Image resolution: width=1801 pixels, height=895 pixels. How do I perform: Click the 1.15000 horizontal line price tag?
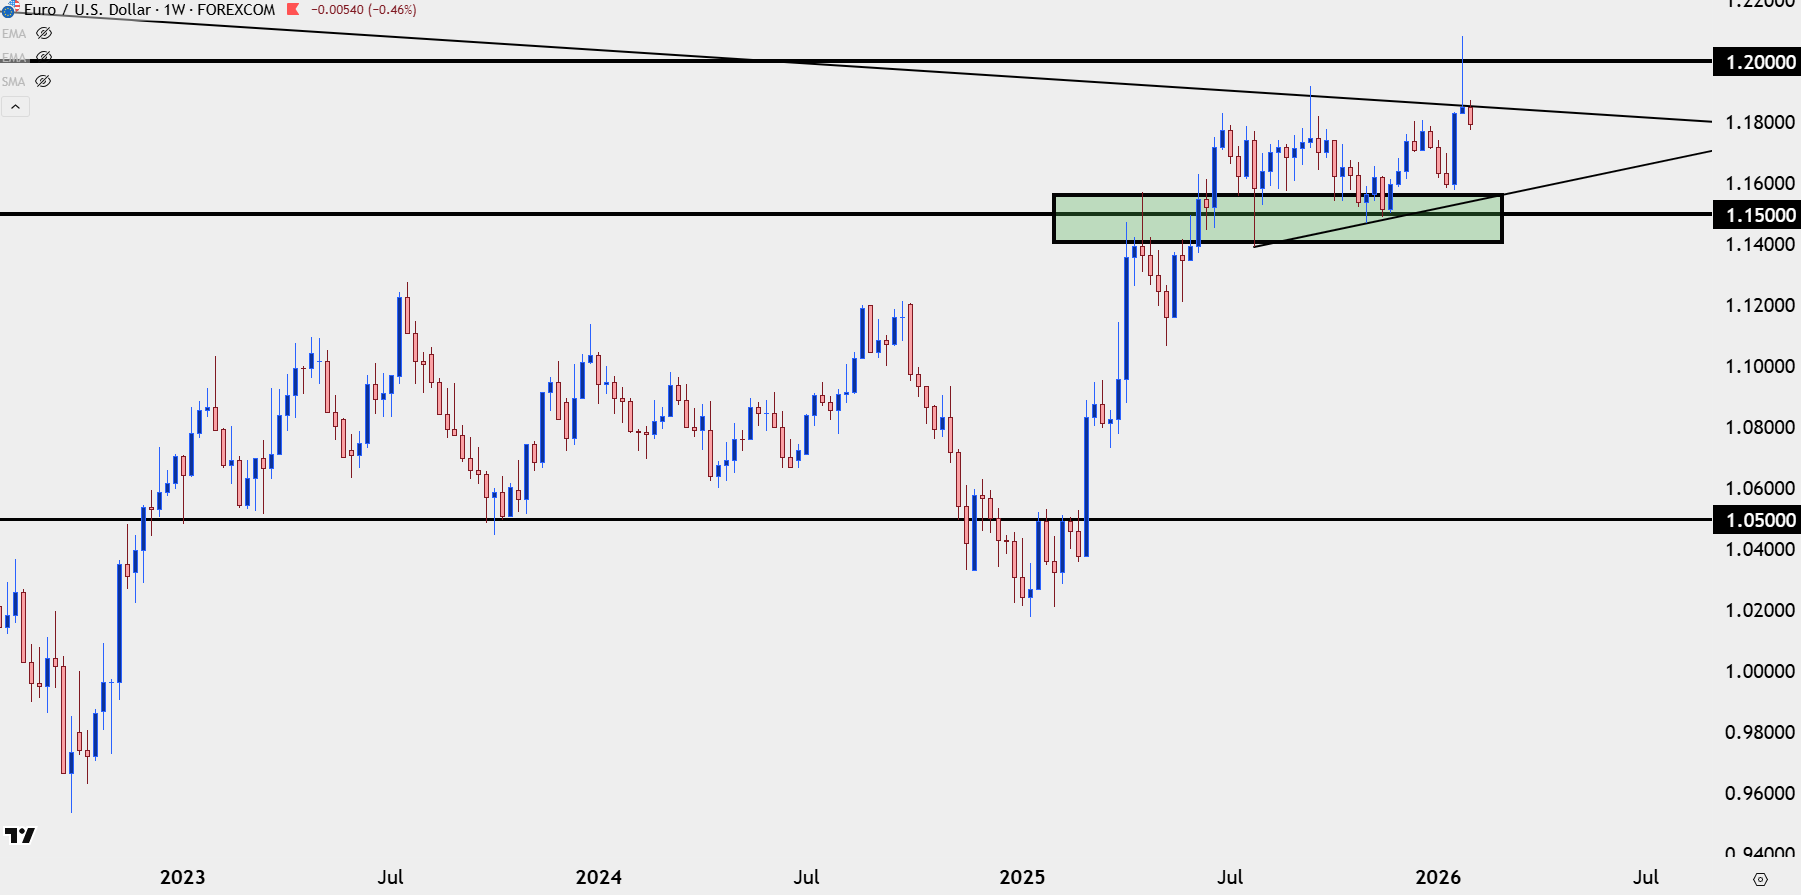(1759, 215)
